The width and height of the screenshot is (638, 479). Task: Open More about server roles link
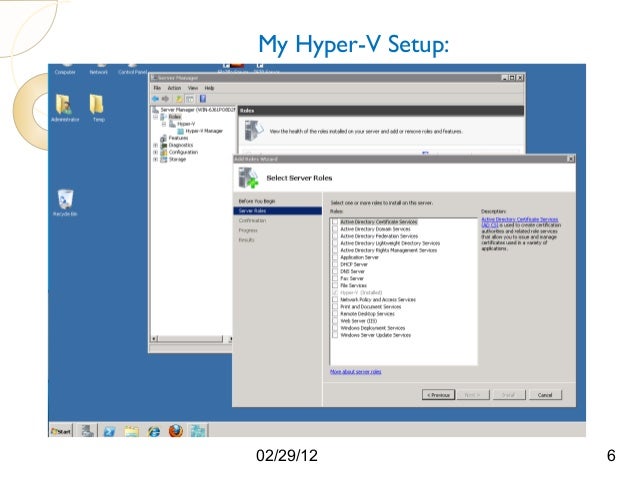click(356, 372)
